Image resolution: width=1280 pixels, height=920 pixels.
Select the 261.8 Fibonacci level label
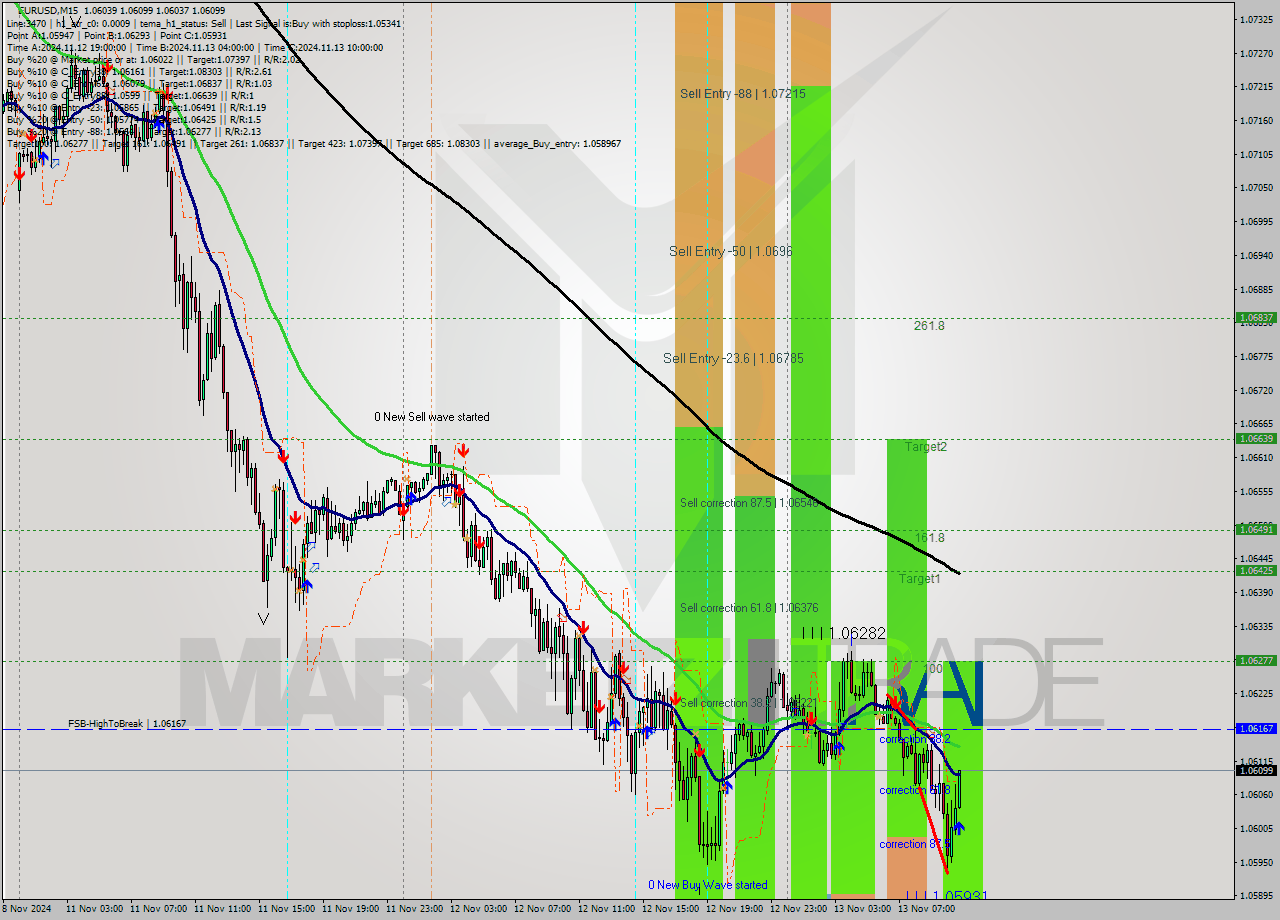(x=929, y=326)
